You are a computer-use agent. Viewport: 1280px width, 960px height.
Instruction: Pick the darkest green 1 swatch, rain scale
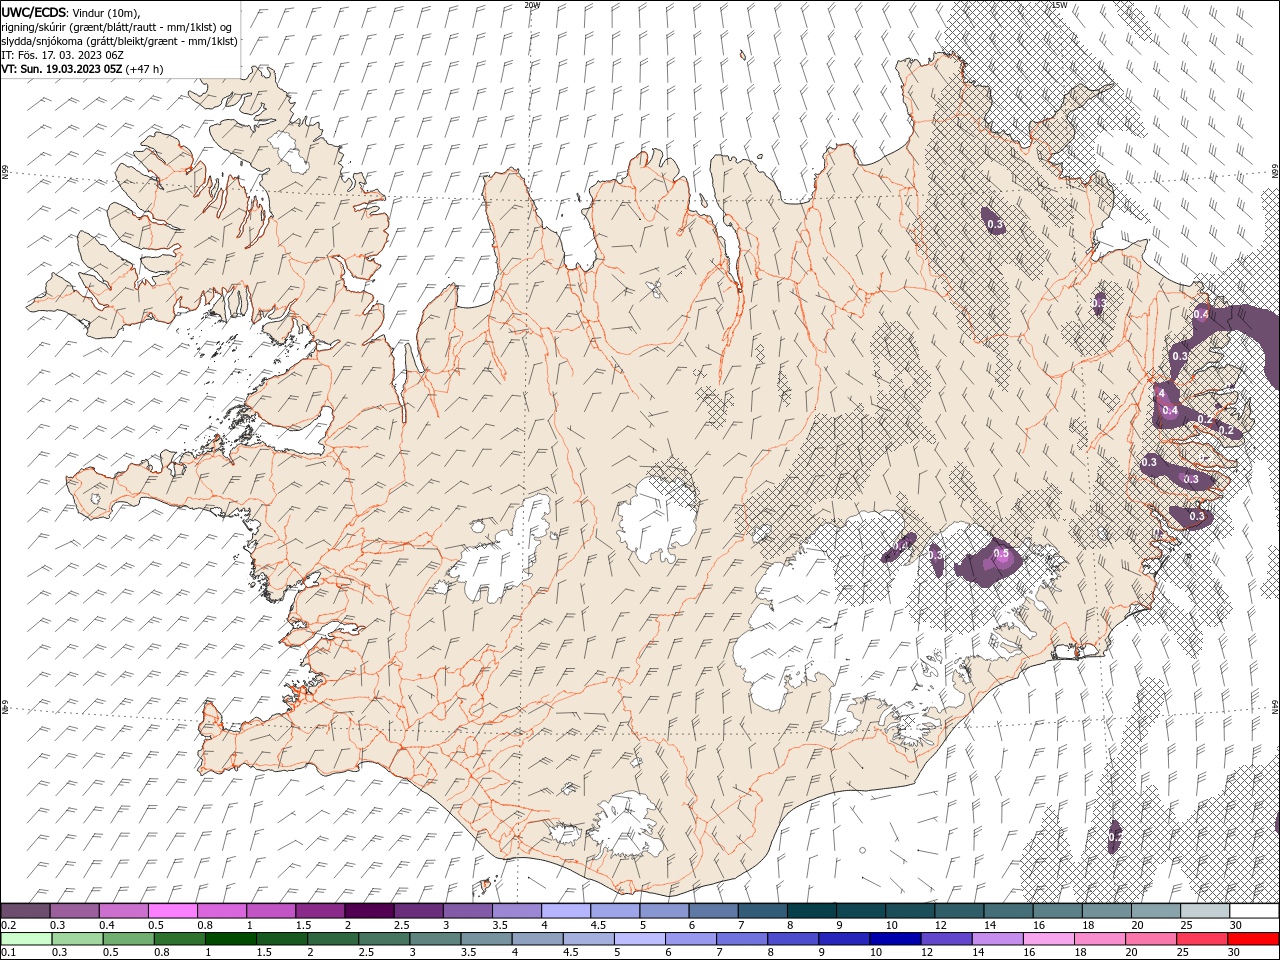pos(230,939)
